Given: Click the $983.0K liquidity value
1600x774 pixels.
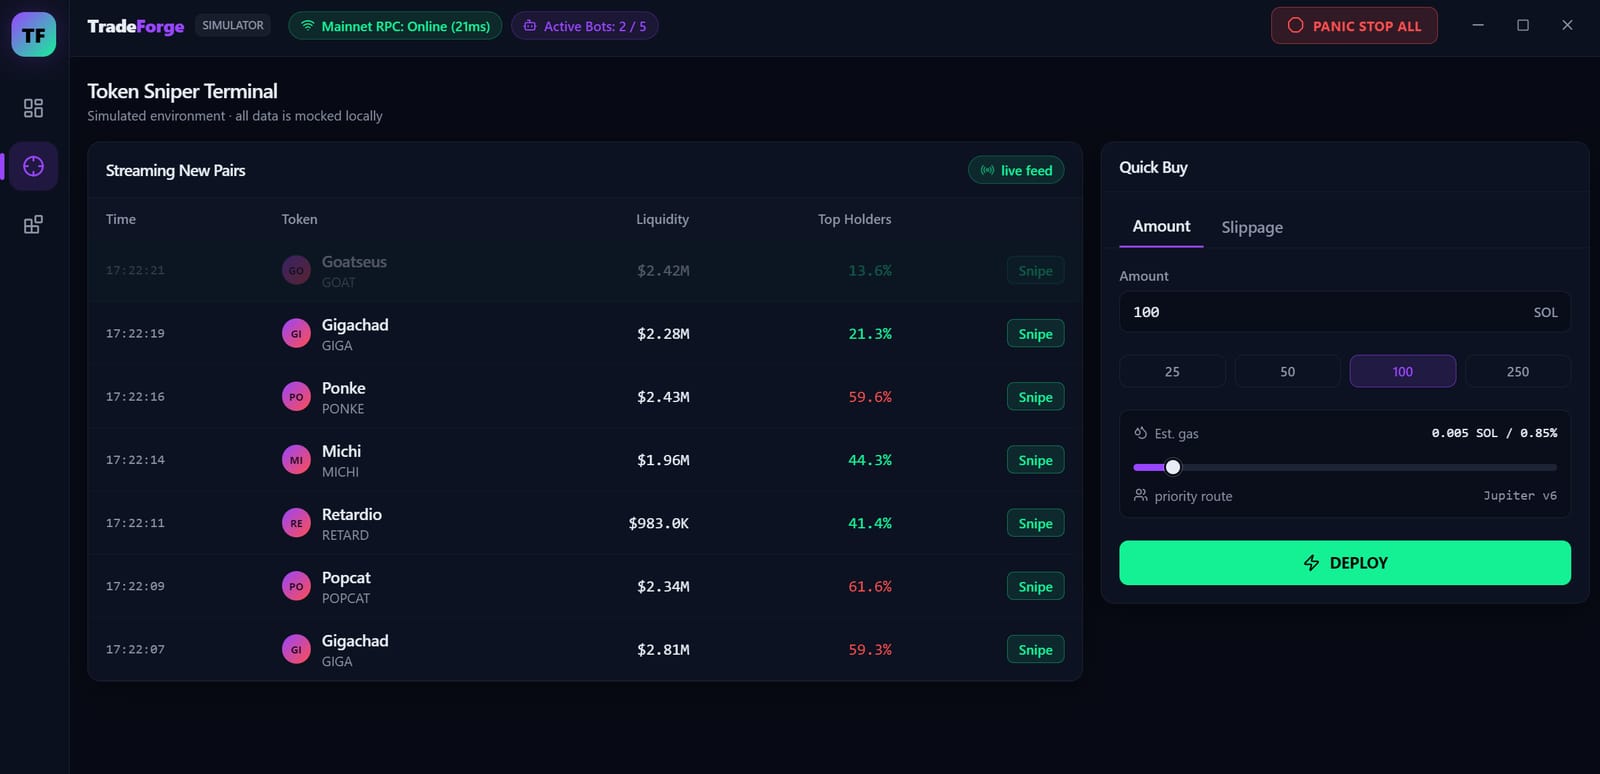Looking at the screenshot, I should 659,523.
